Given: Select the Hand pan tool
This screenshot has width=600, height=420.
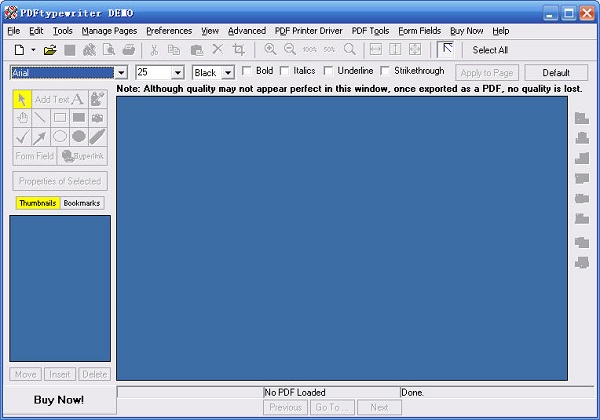Looking at the screenshot, I should coord(22,118).
